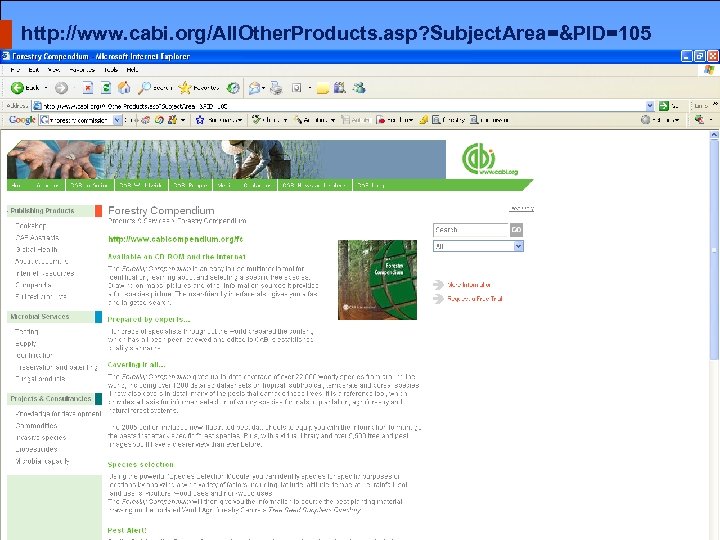Open Invasive species under Projects & Consultancies
The width and height of the screenshot is (720, 540).
tap(41, 438)
